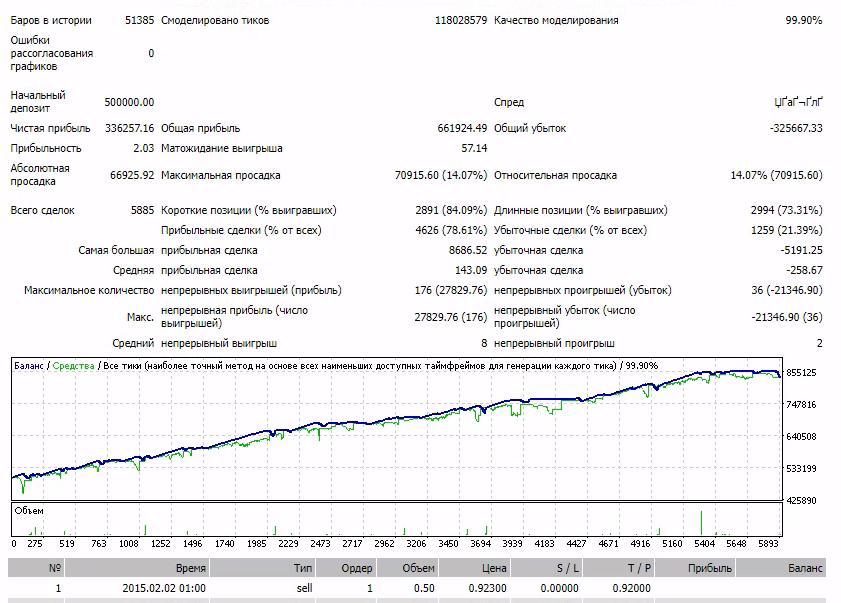Select maximal consecutive profit 27829.76 (176)
The height and width of the screenshot is (603, 841).
[x=451, y=317]
